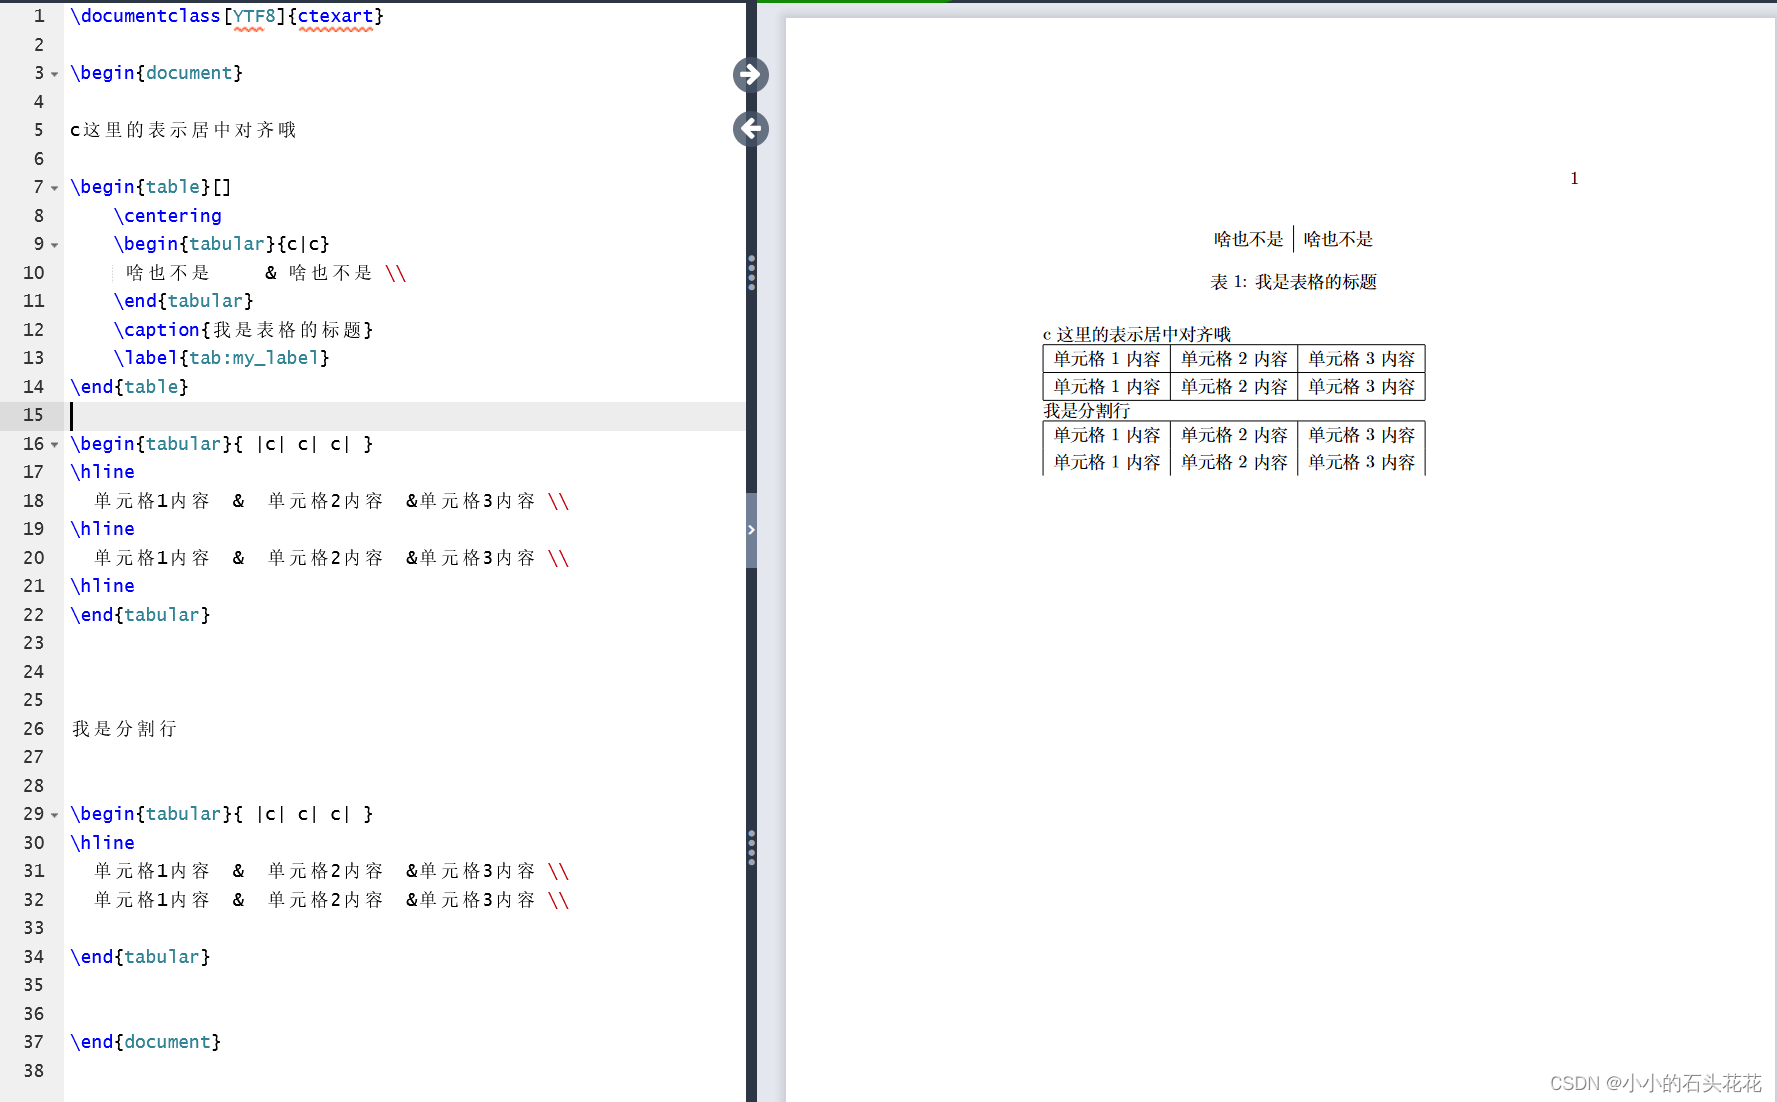Click \hline on line 19
Image resolution: width=1777 pixels, height=1102 pixels.
coord(102,529)
